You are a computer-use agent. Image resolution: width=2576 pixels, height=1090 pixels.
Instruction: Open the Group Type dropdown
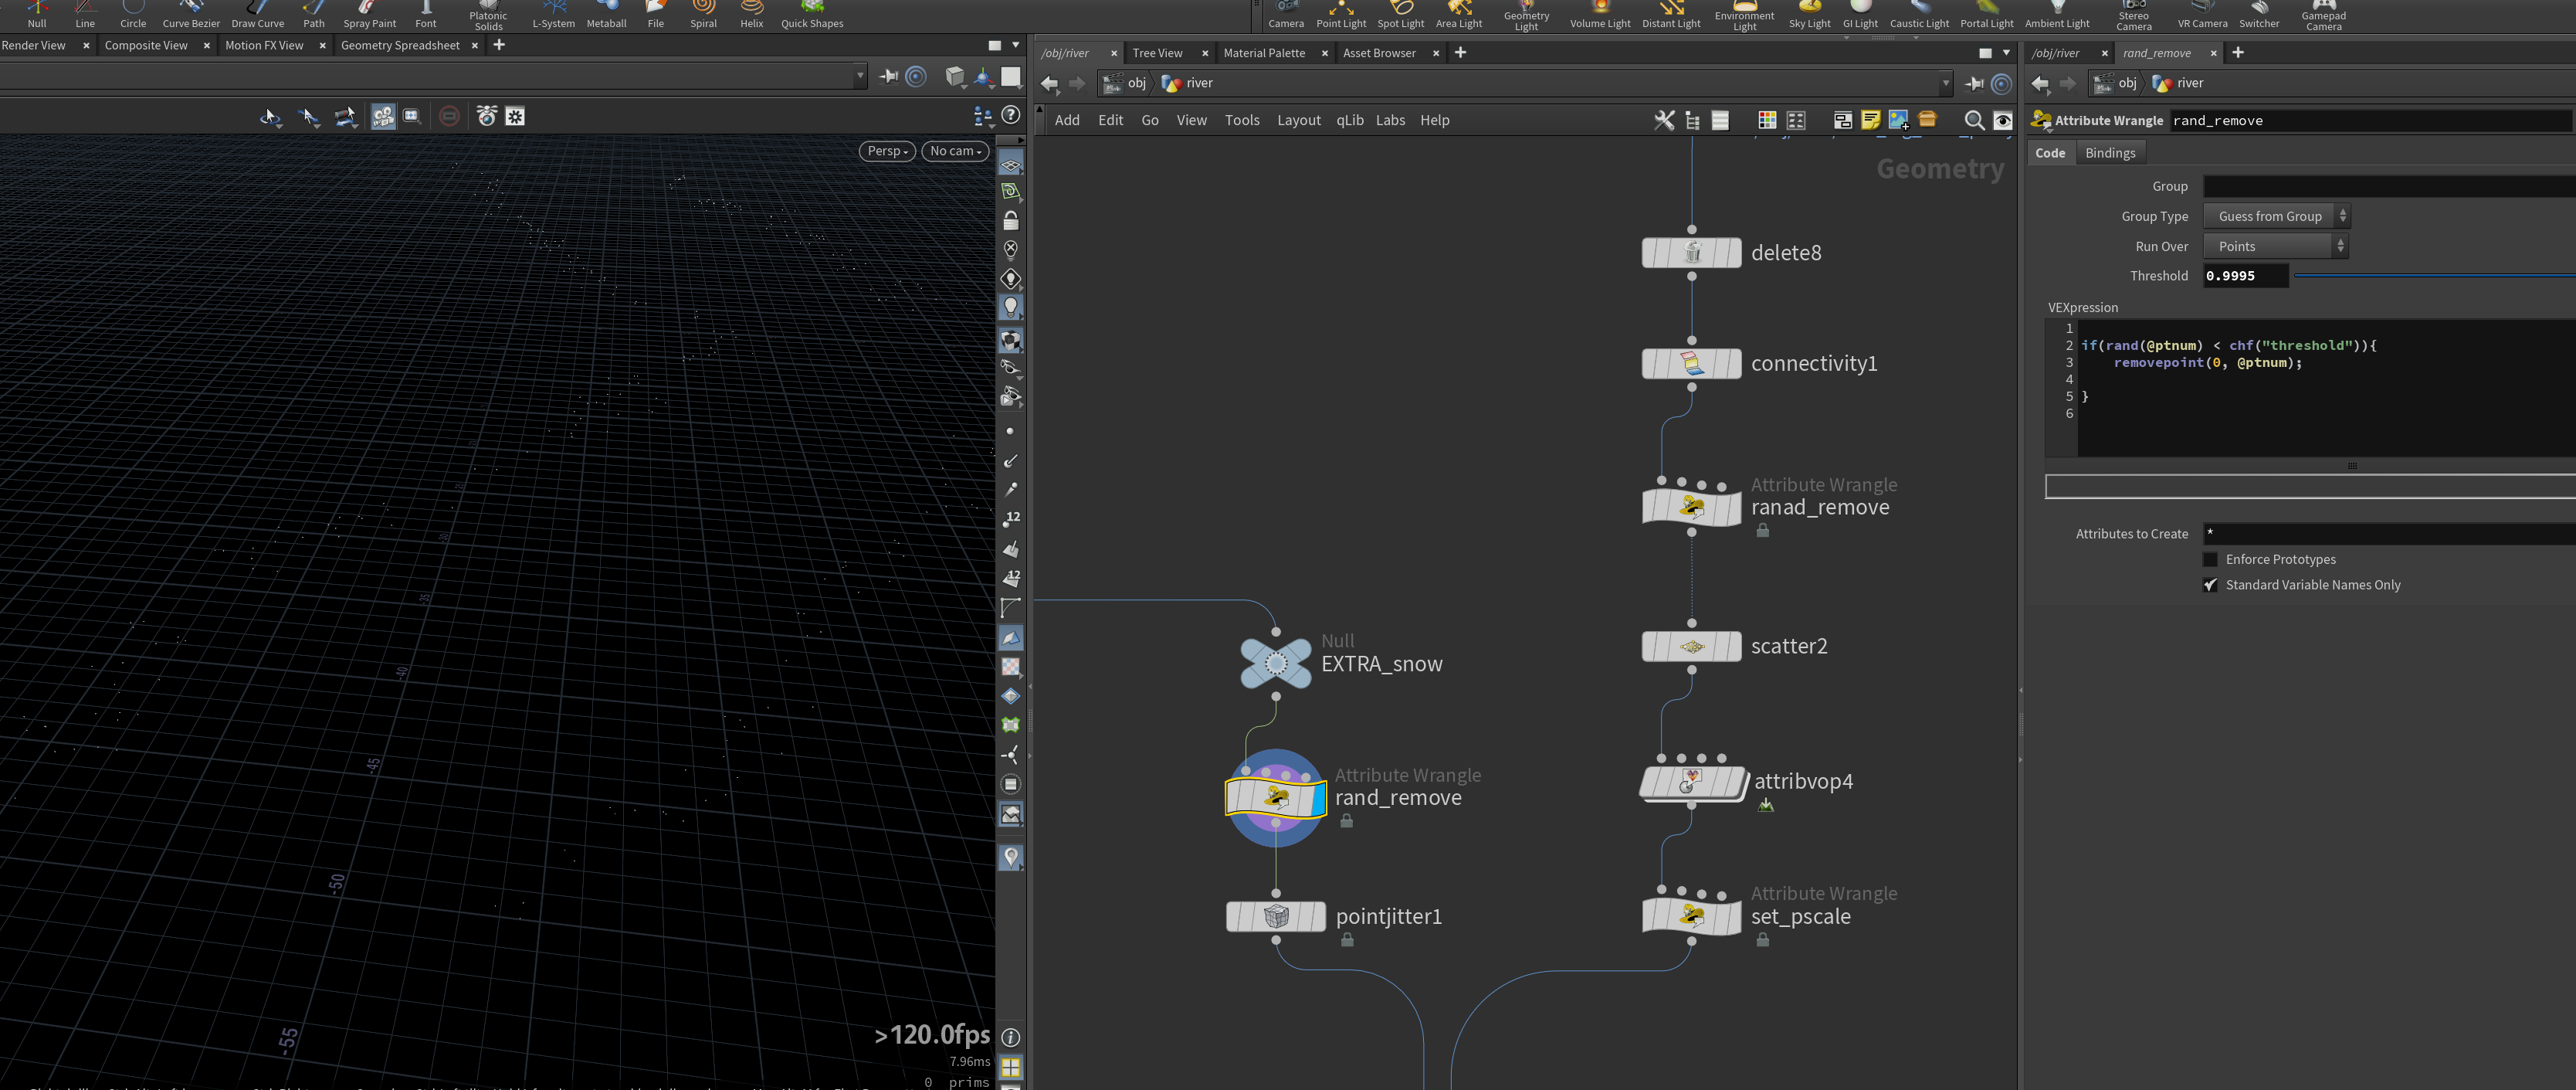tap(2275, 216)
